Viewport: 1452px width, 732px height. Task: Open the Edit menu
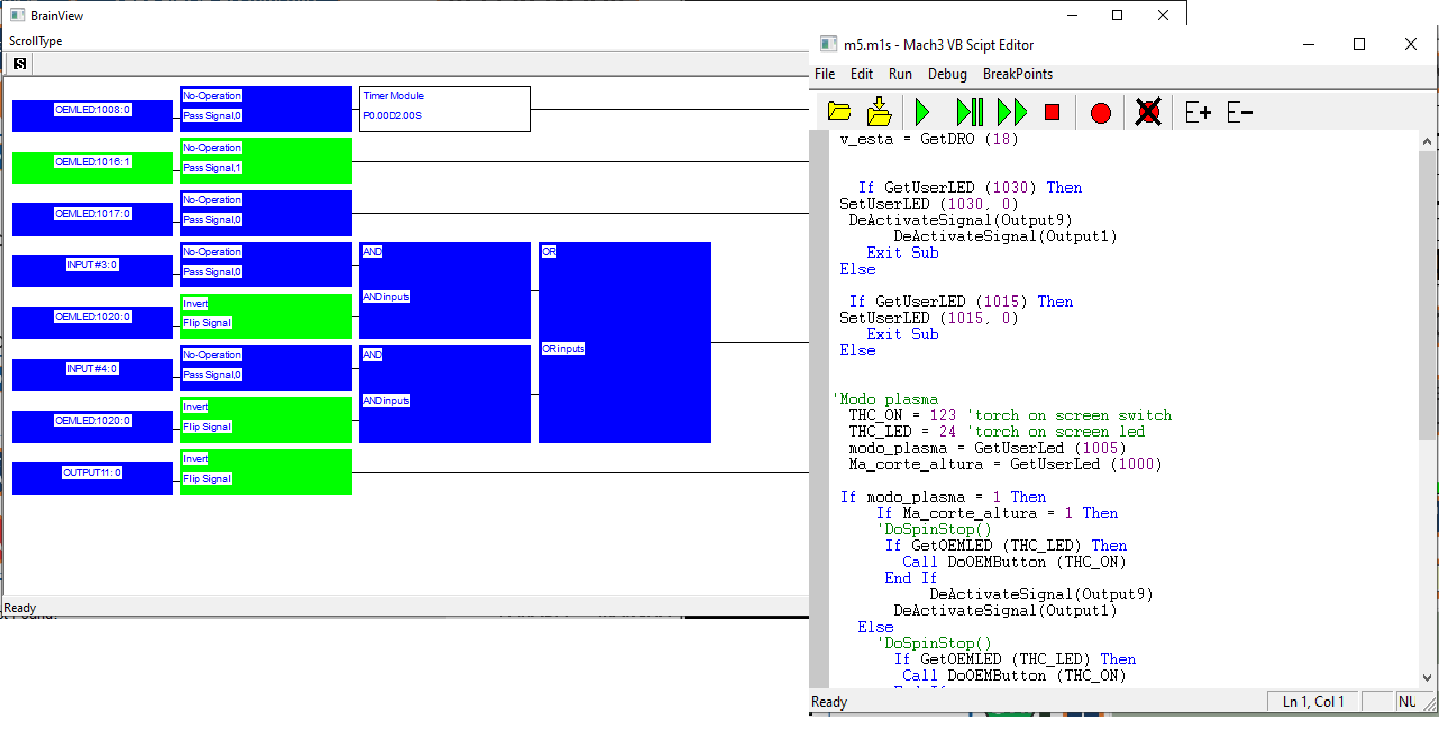pos(862,74)
